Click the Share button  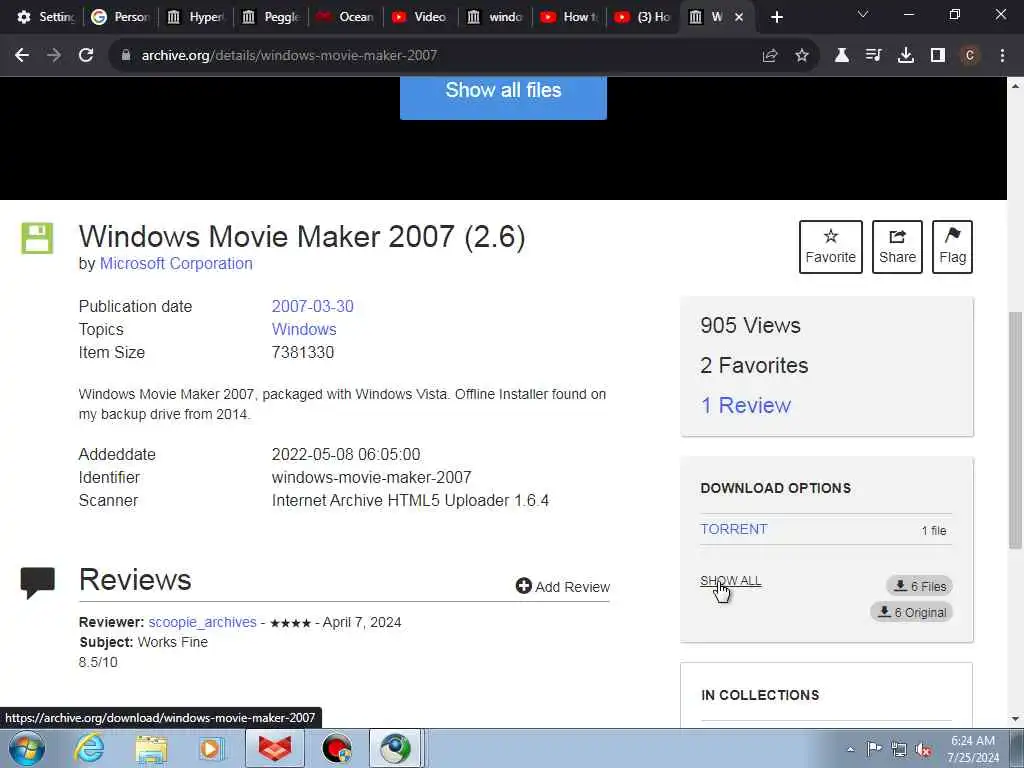[897, 247]
